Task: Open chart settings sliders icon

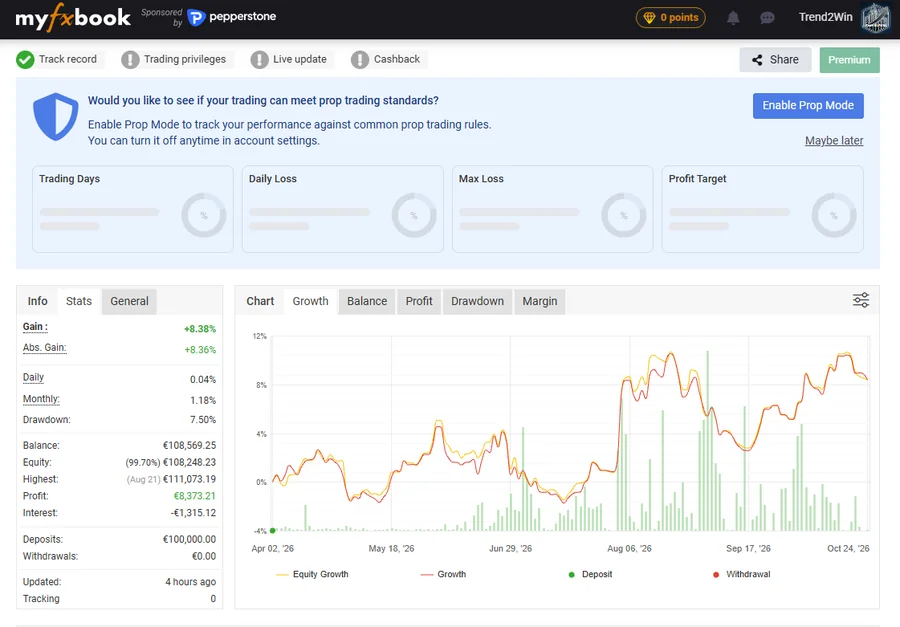Action: pos(860,300)
